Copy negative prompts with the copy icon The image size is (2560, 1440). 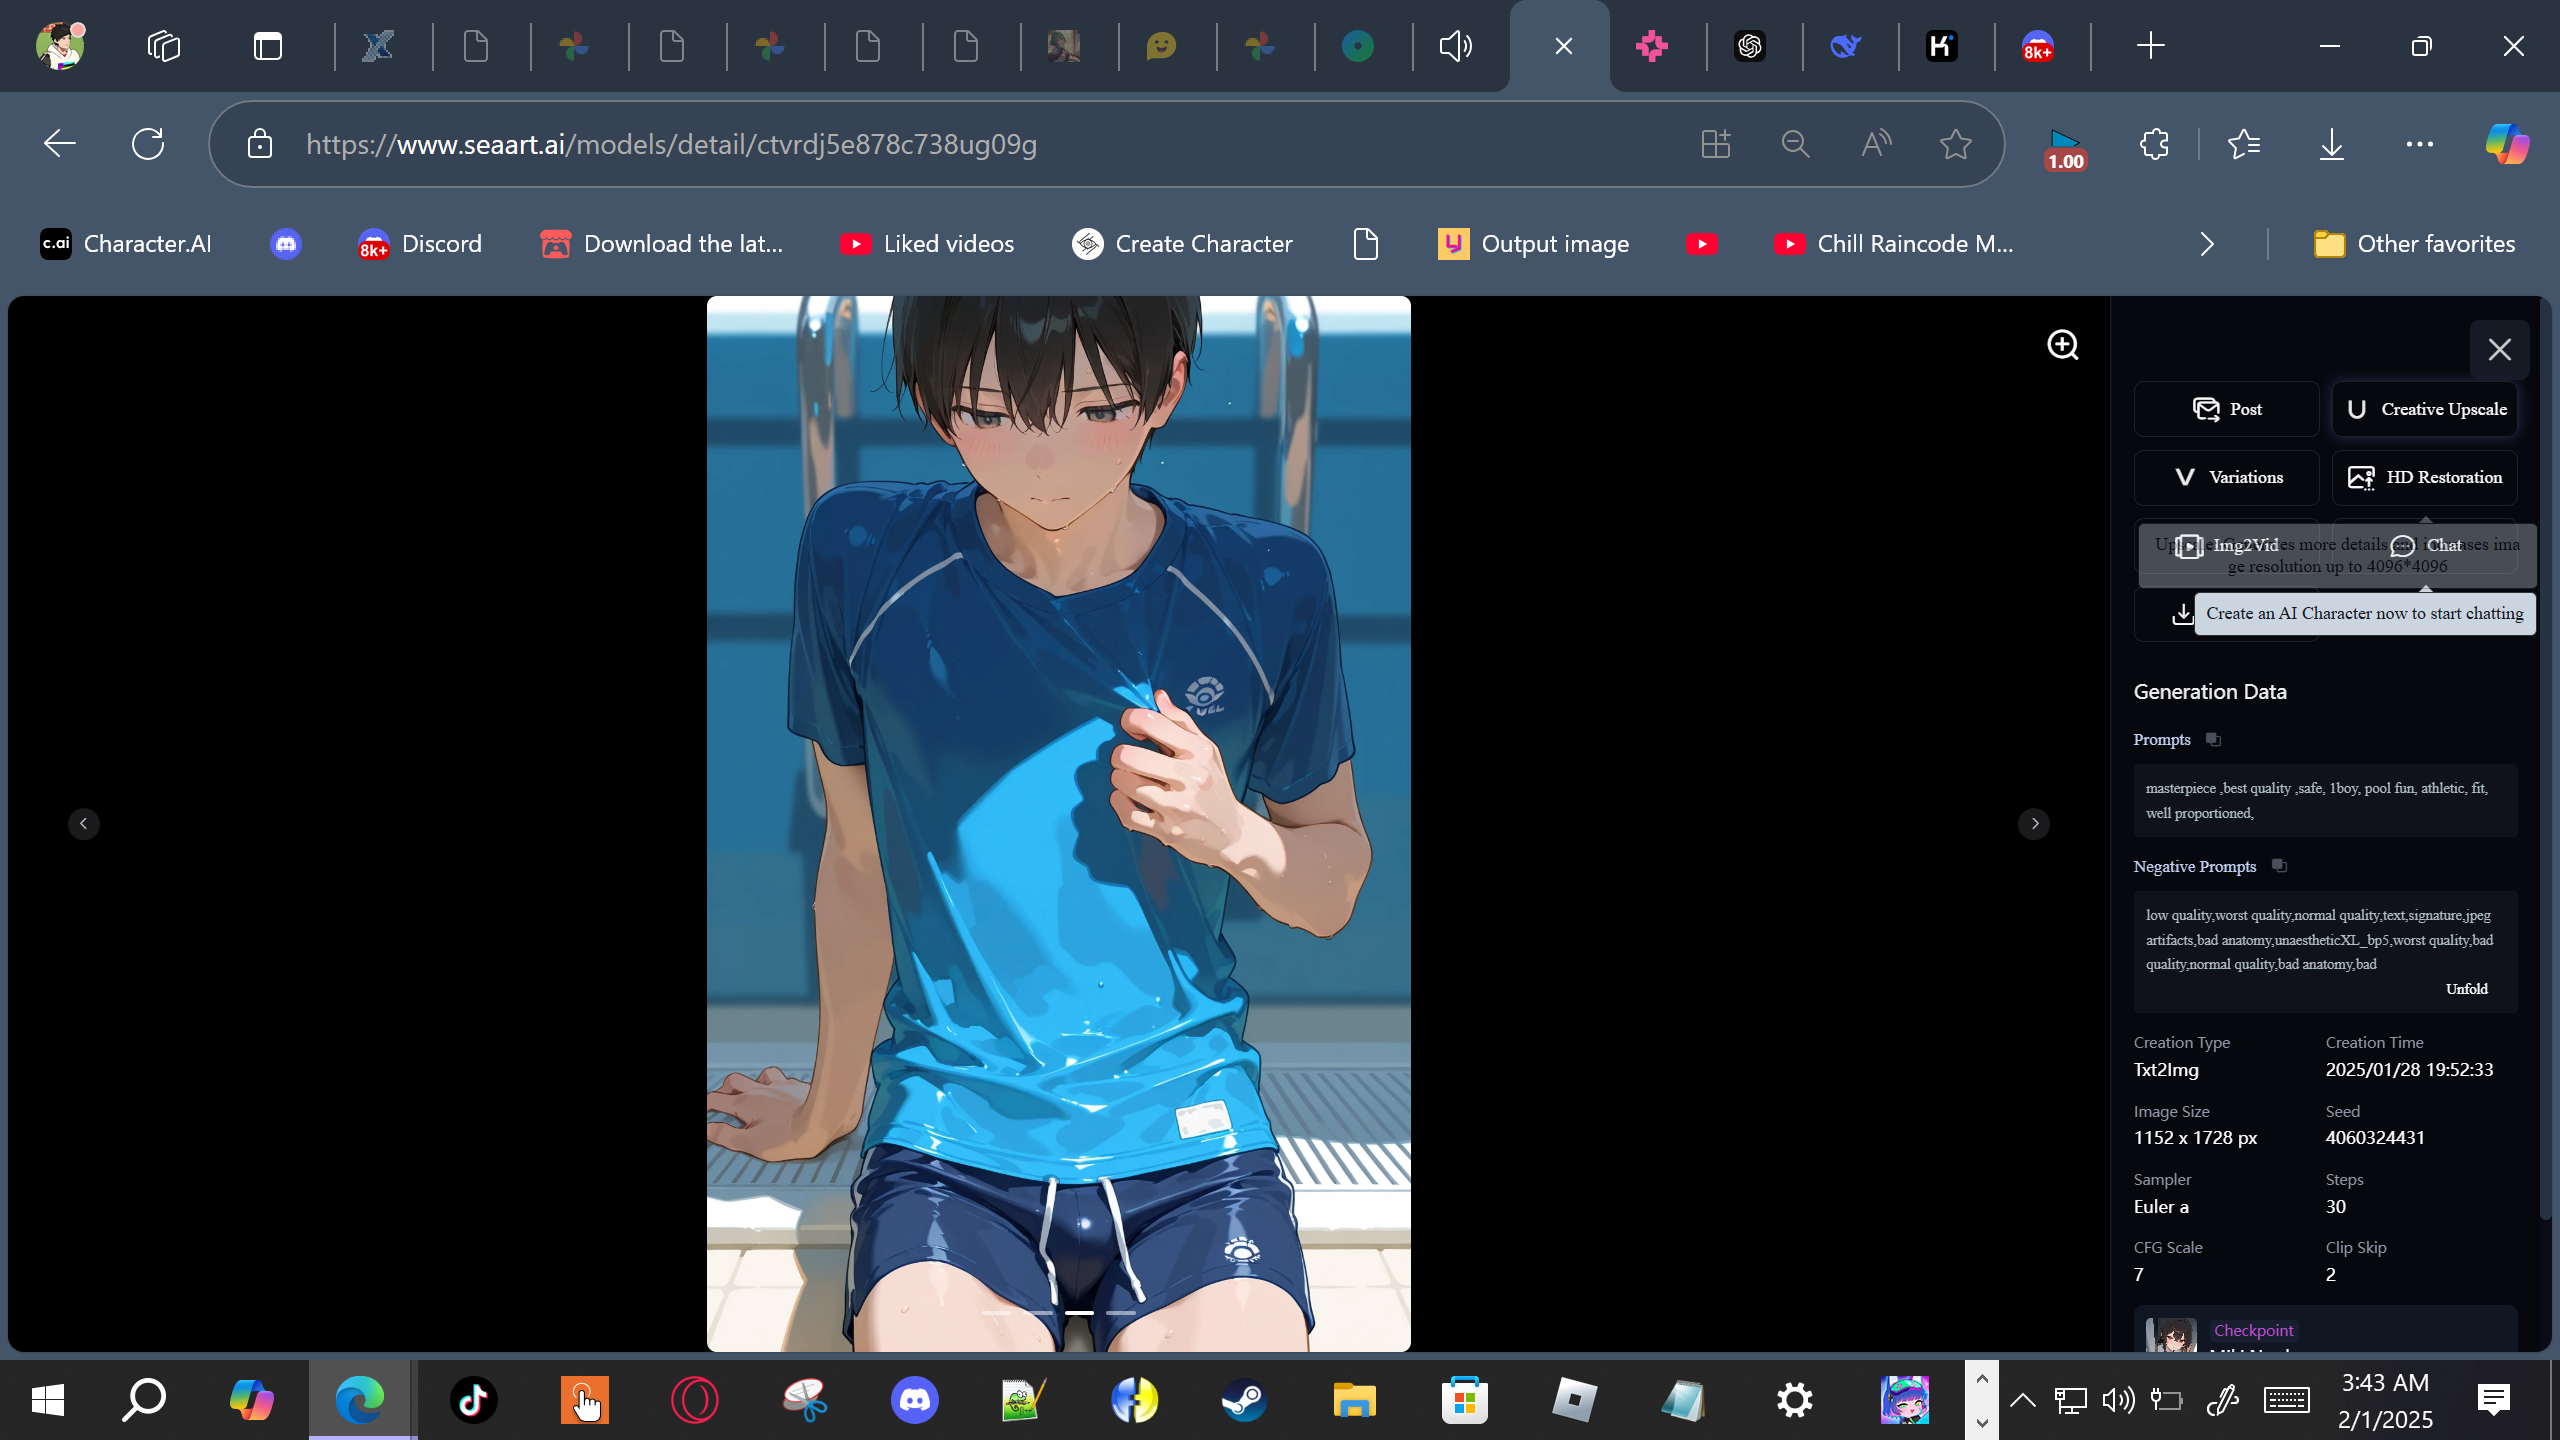pos(2279,866)
